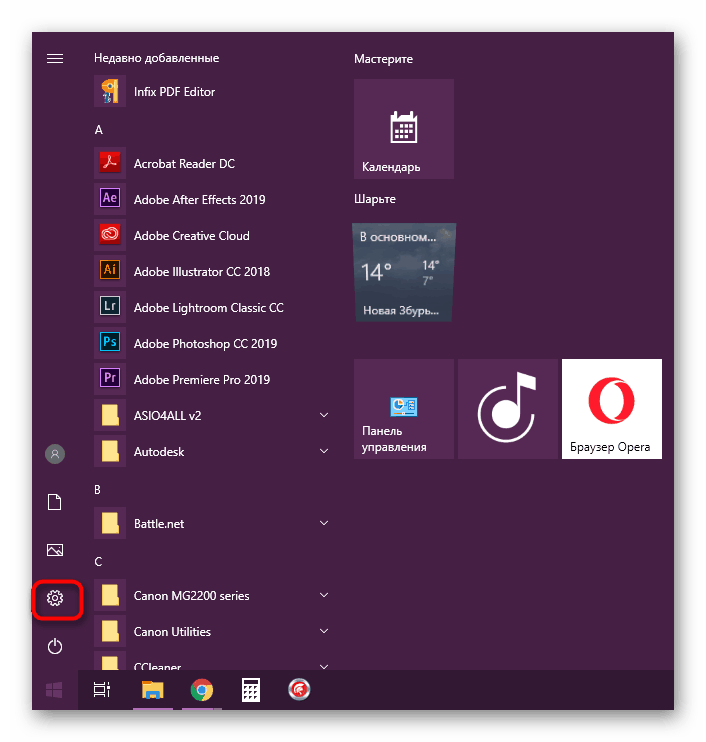Screen dimensions: 706x742
Task: Expand the ASIO4ALL v2 folder chevron
Action: coord(324,415)
